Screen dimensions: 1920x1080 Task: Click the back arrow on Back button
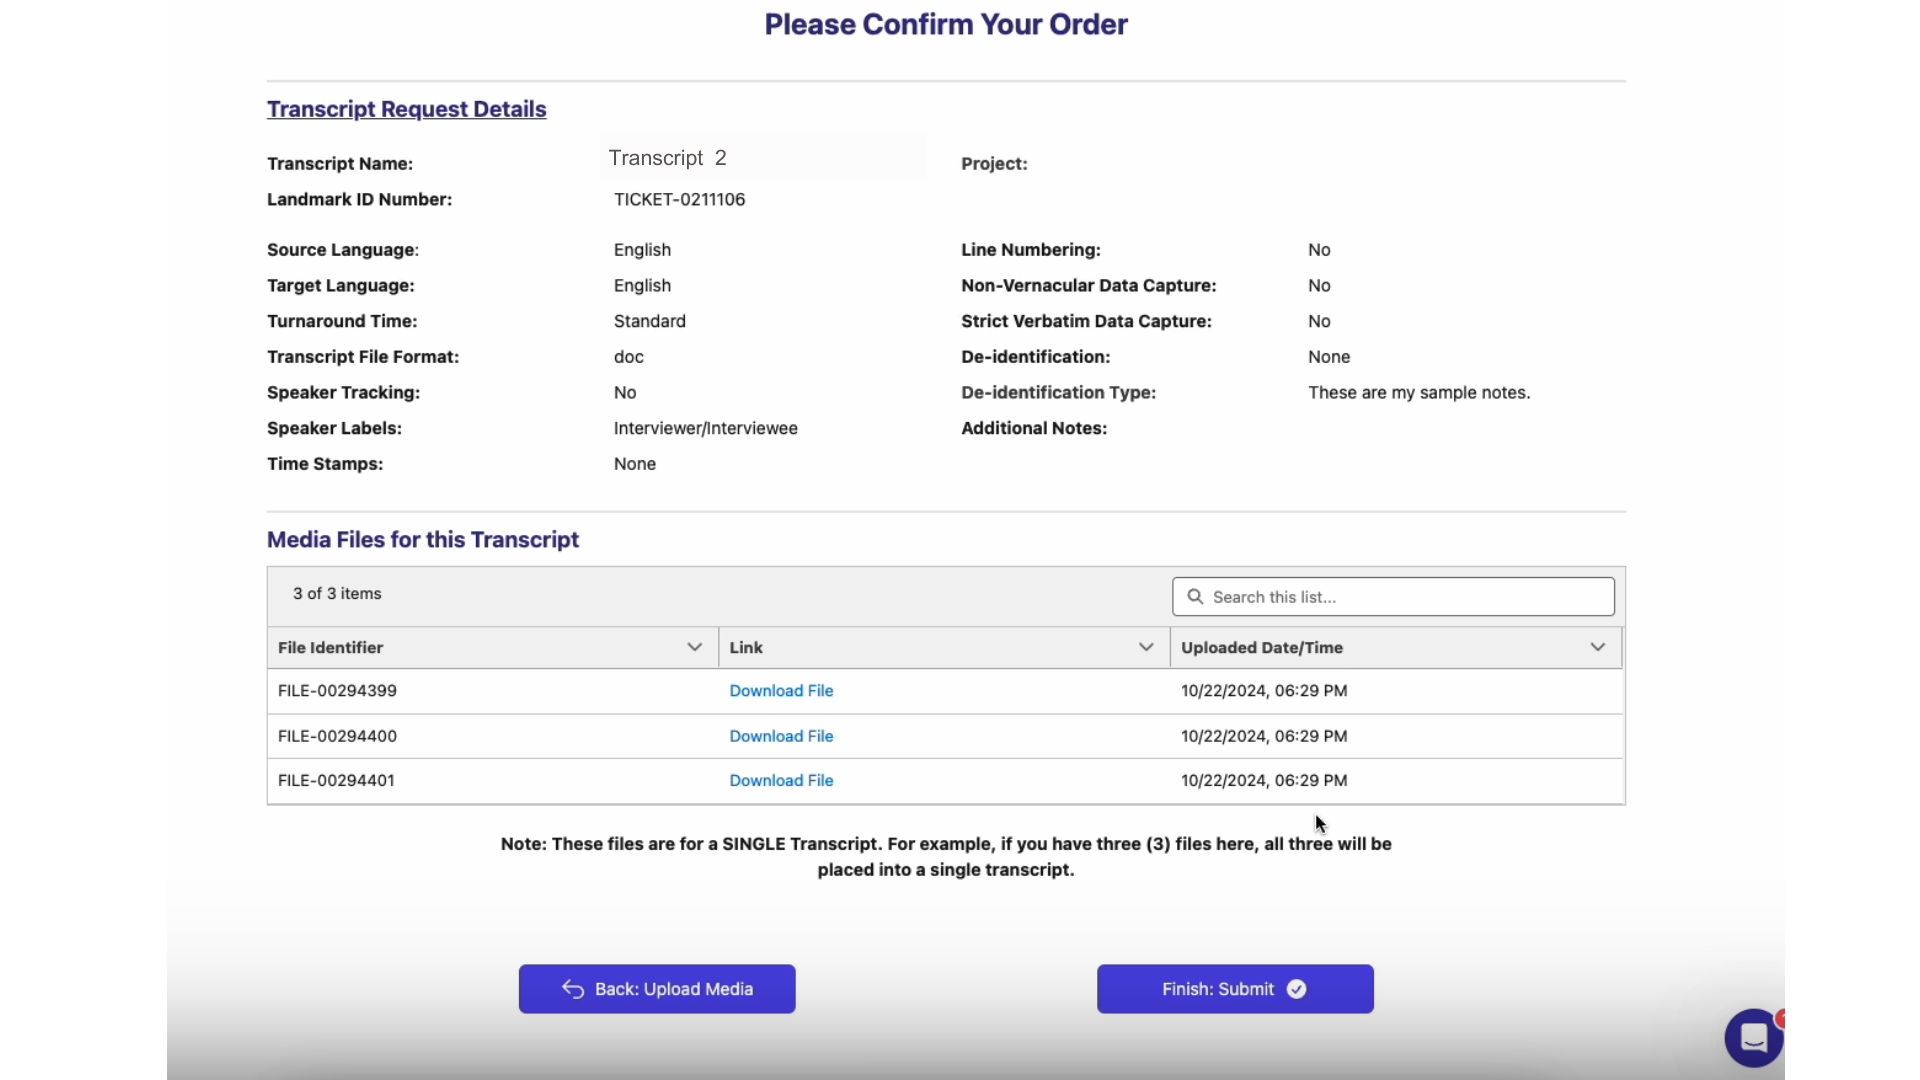pos(572,989)
